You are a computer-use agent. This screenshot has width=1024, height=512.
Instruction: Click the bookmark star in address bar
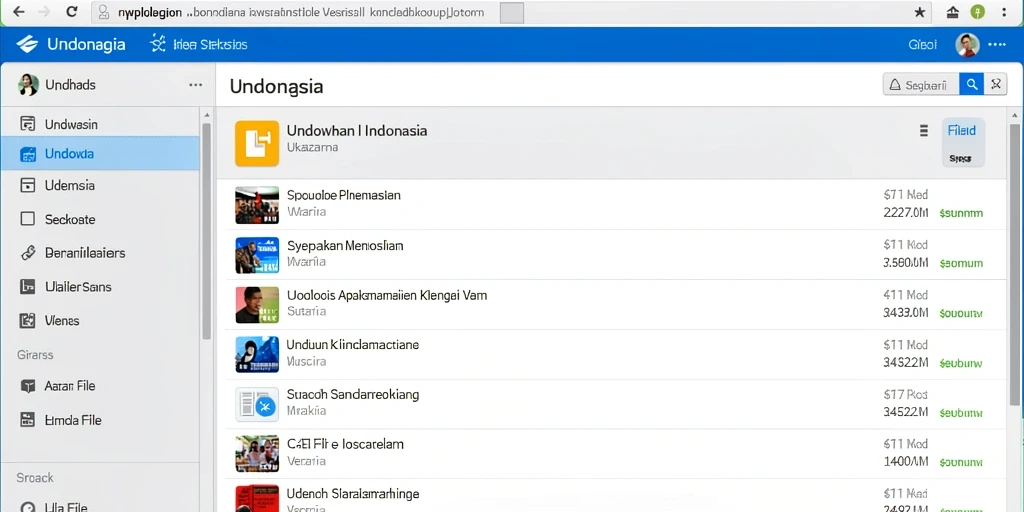pyautogui.click(x=920, y=12)
